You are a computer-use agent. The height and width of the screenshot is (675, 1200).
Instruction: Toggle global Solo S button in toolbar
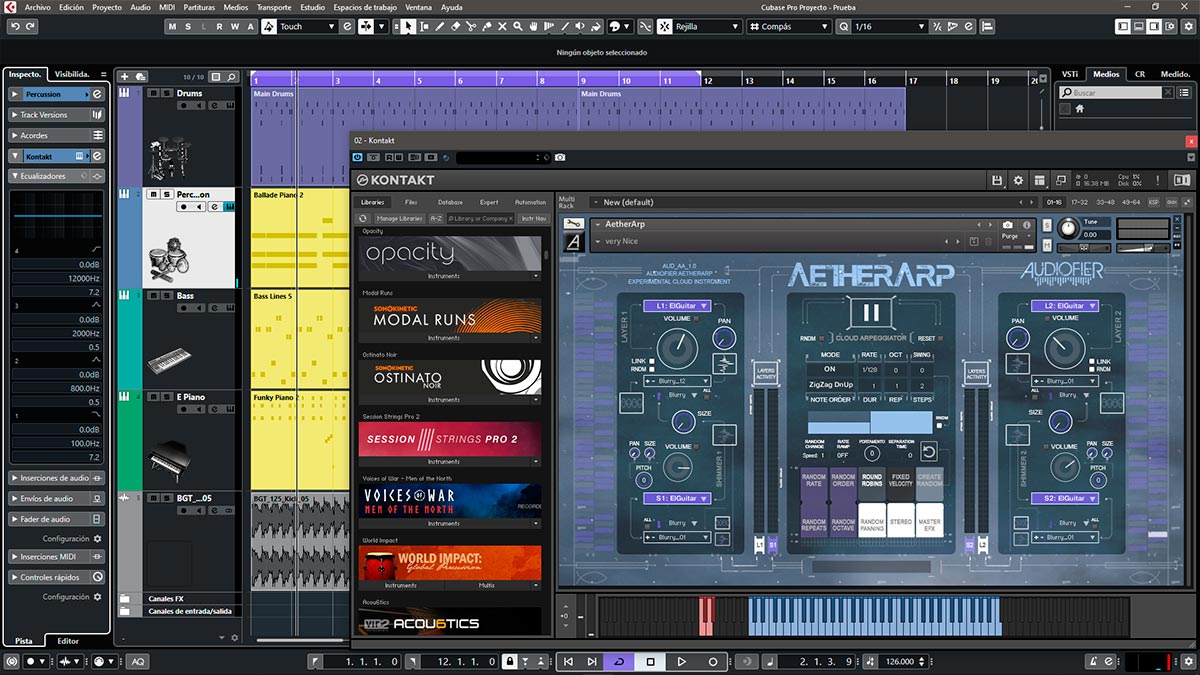[x=187, y=26]
